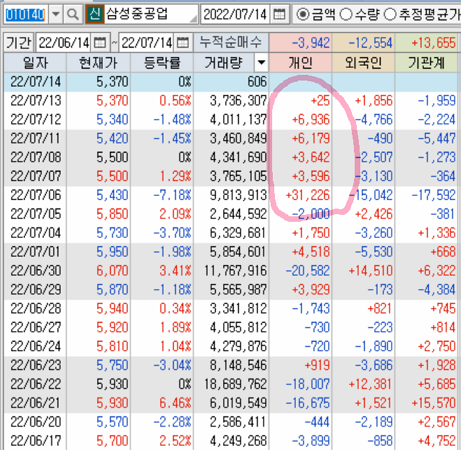Click 거래량 18,689,762 cell
This screenshot has height=450, width=461.
[235, 384]
